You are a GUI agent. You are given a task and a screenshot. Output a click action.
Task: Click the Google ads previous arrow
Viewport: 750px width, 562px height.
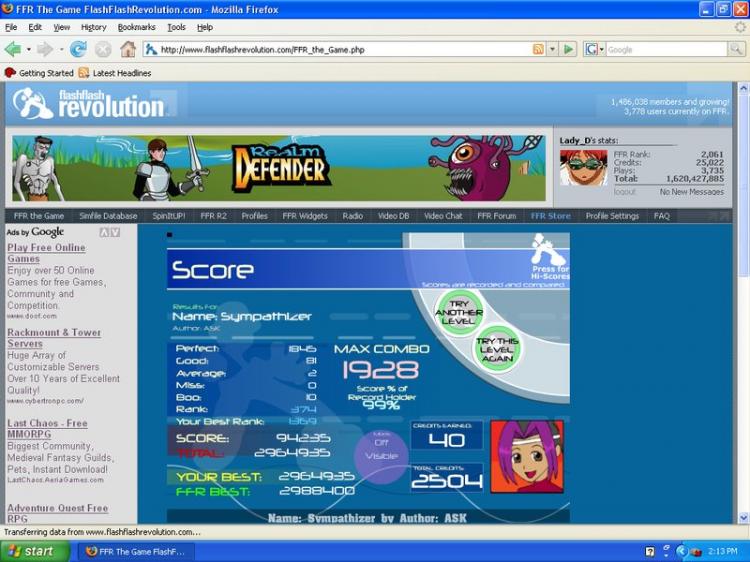[x=104, y=232]
